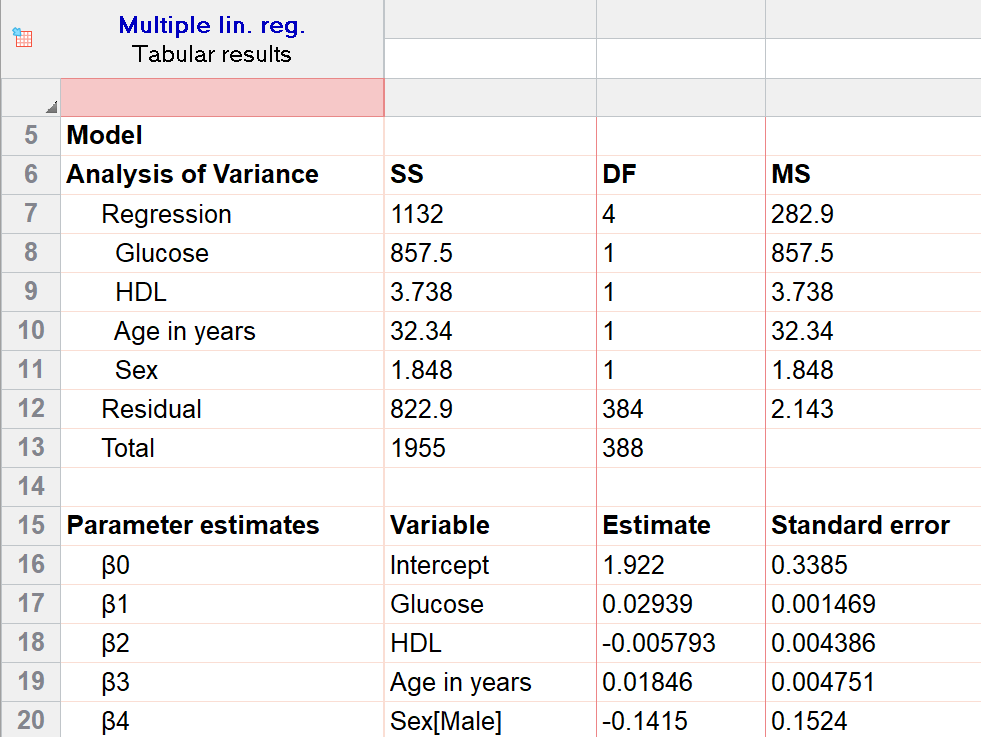Viewport: 981px width, 737px height.
Task: Click Glucose SS value 857.5
Action: coord(421,253)
